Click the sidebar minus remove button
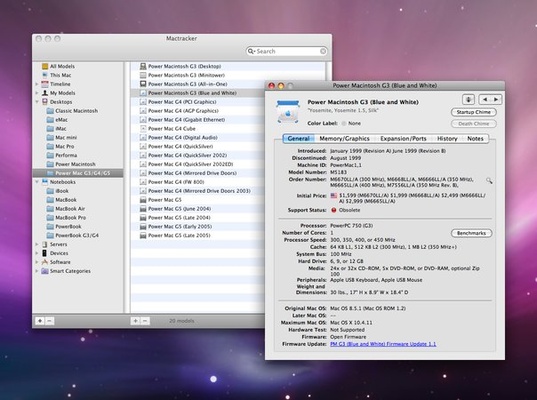Screen dimensions: 537x400 tap(49, 321)
